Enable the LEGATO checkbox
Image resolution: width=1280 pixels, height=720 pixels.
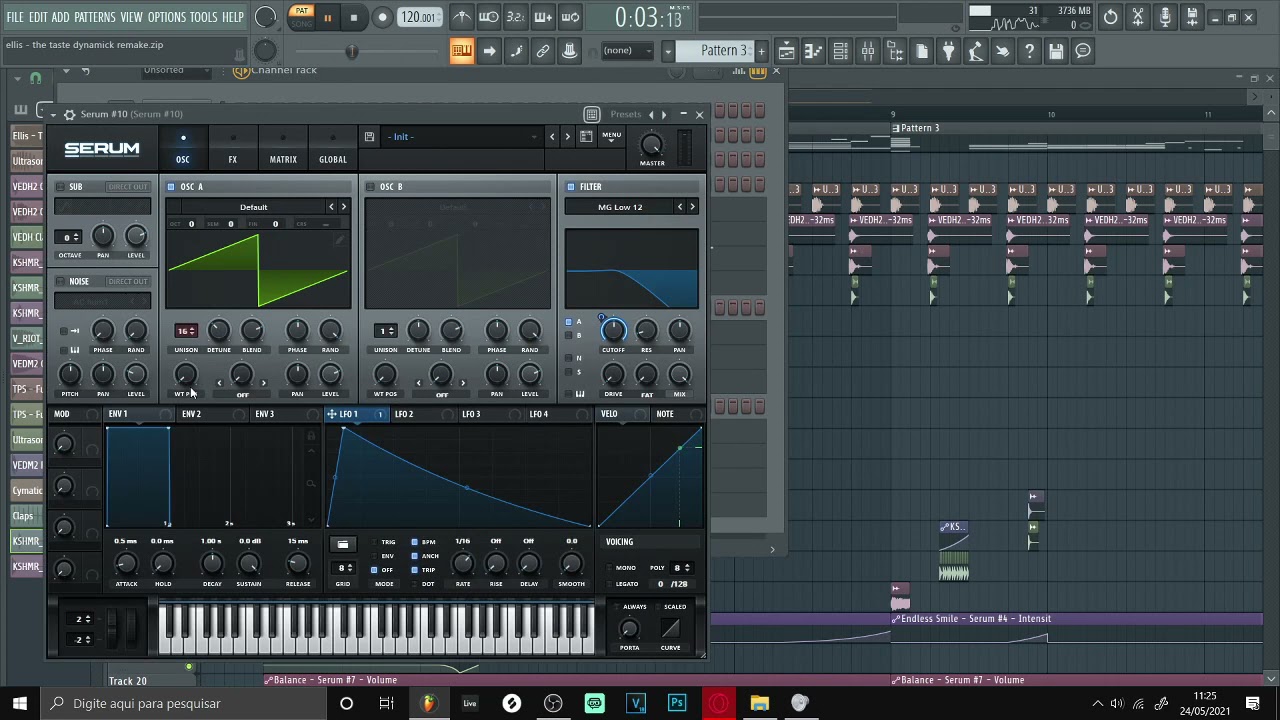[x=609, y=584]
